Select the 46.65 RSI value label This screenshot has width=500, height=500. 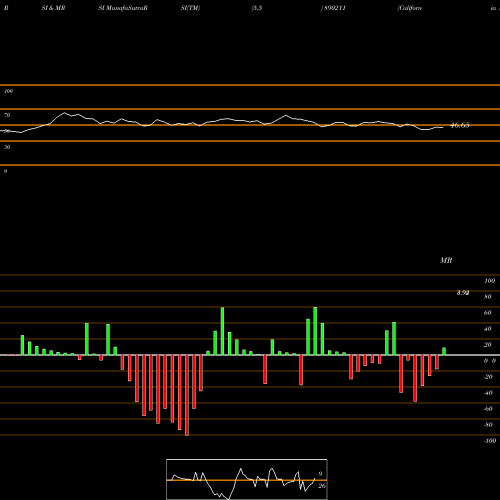tap(460, 126)
